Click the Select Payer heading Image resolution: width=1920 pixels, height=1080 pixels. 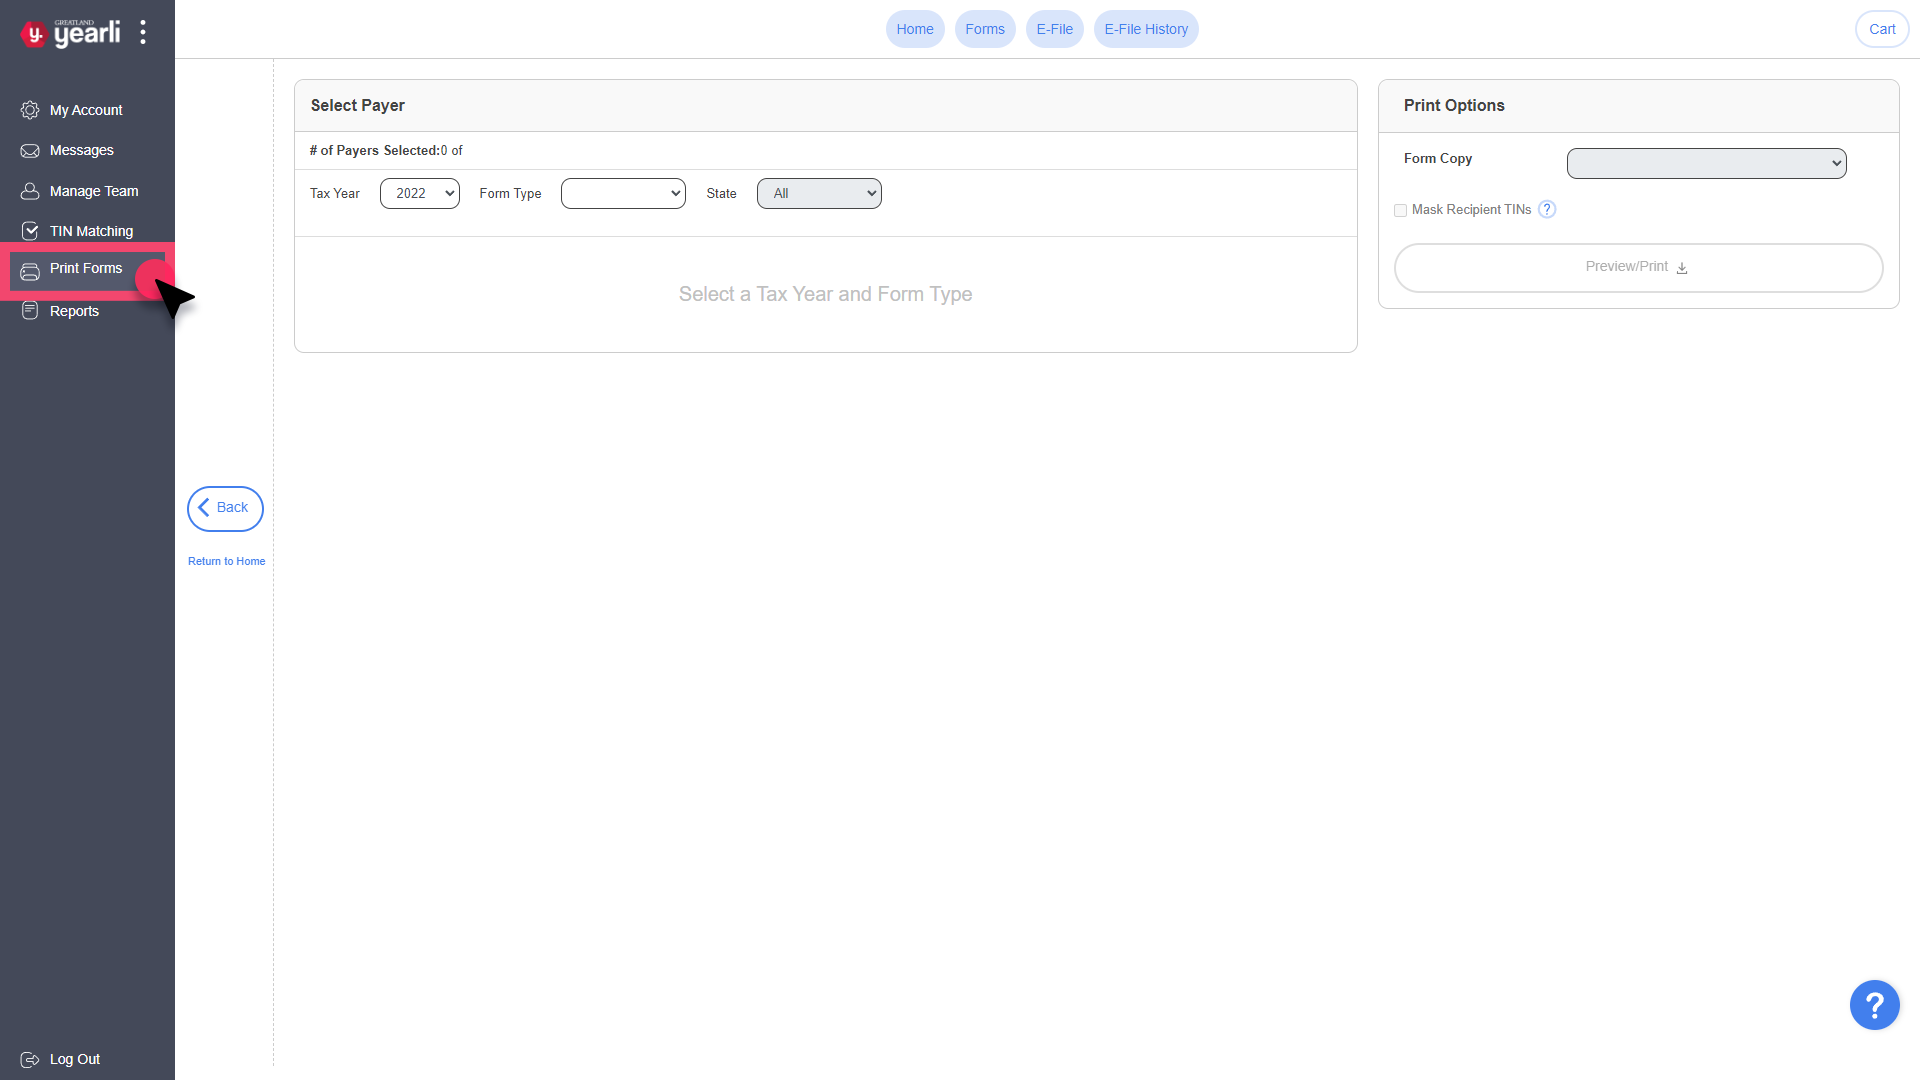[357, 105]
